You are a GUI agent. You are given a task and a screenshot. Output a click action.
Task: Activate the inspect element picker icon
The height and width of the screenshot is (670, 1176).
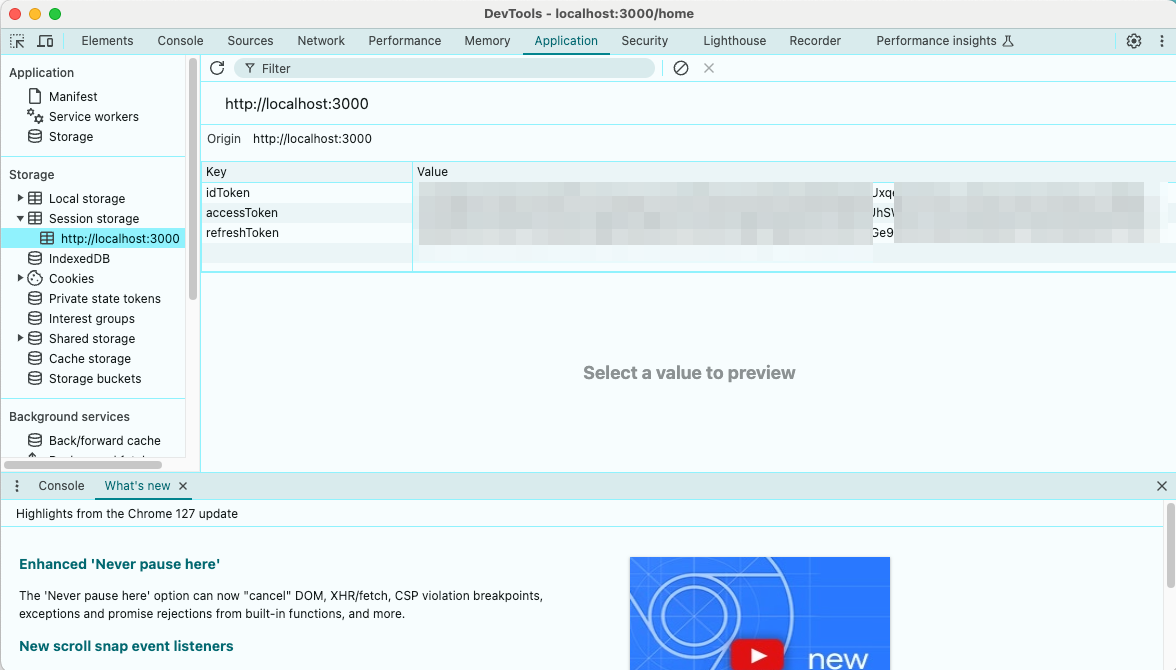click(17, 41)
